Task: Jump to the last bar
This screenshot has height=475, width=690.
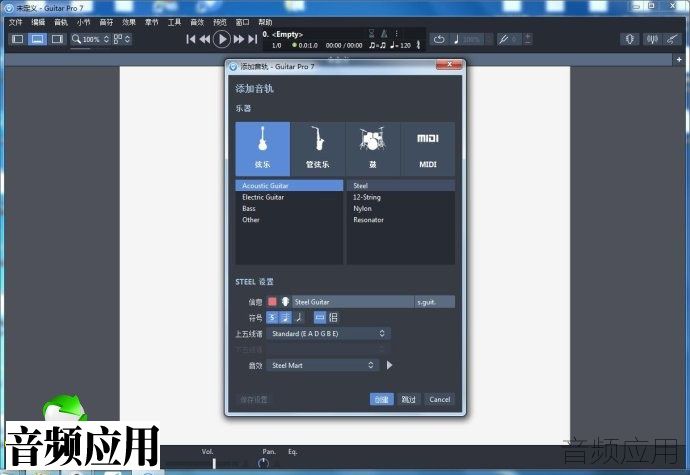Action: 253,39
